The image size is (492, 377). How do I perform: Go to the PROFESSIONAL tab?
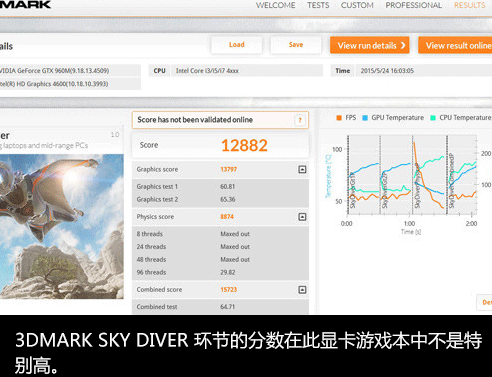click(413, 5)
